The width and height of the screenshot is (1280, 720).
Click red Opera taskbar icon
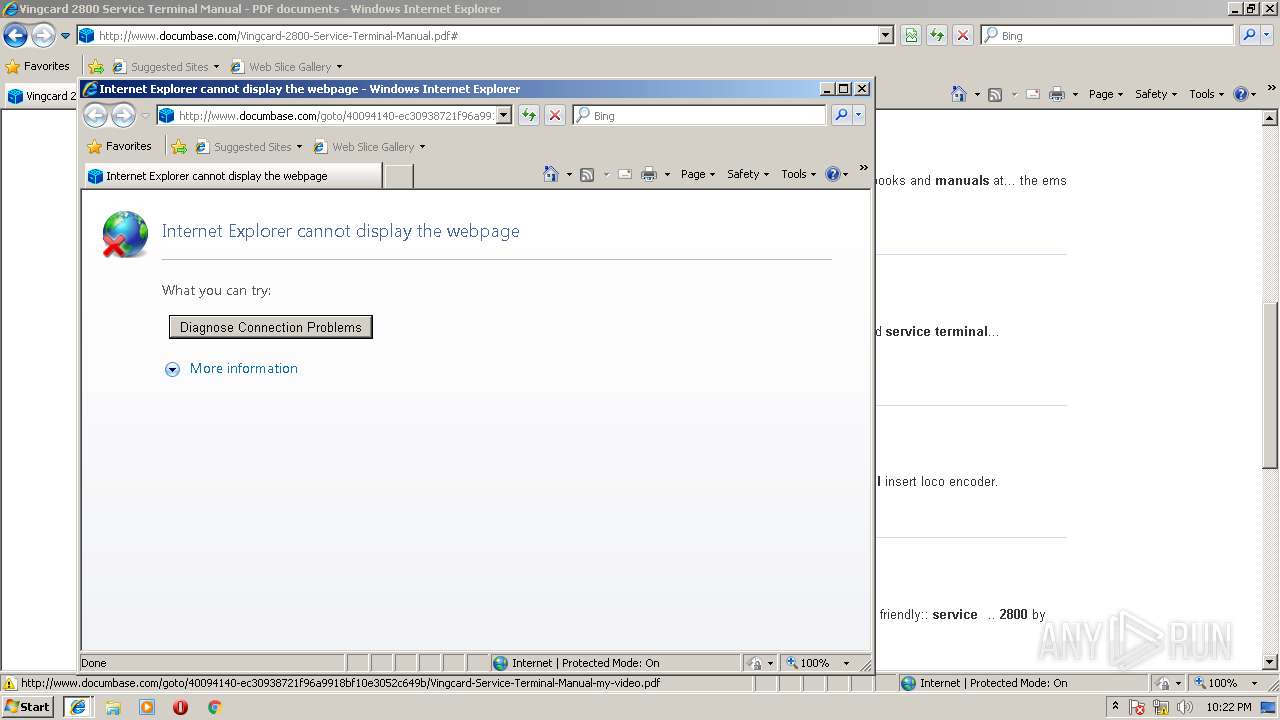click(181, 707)
